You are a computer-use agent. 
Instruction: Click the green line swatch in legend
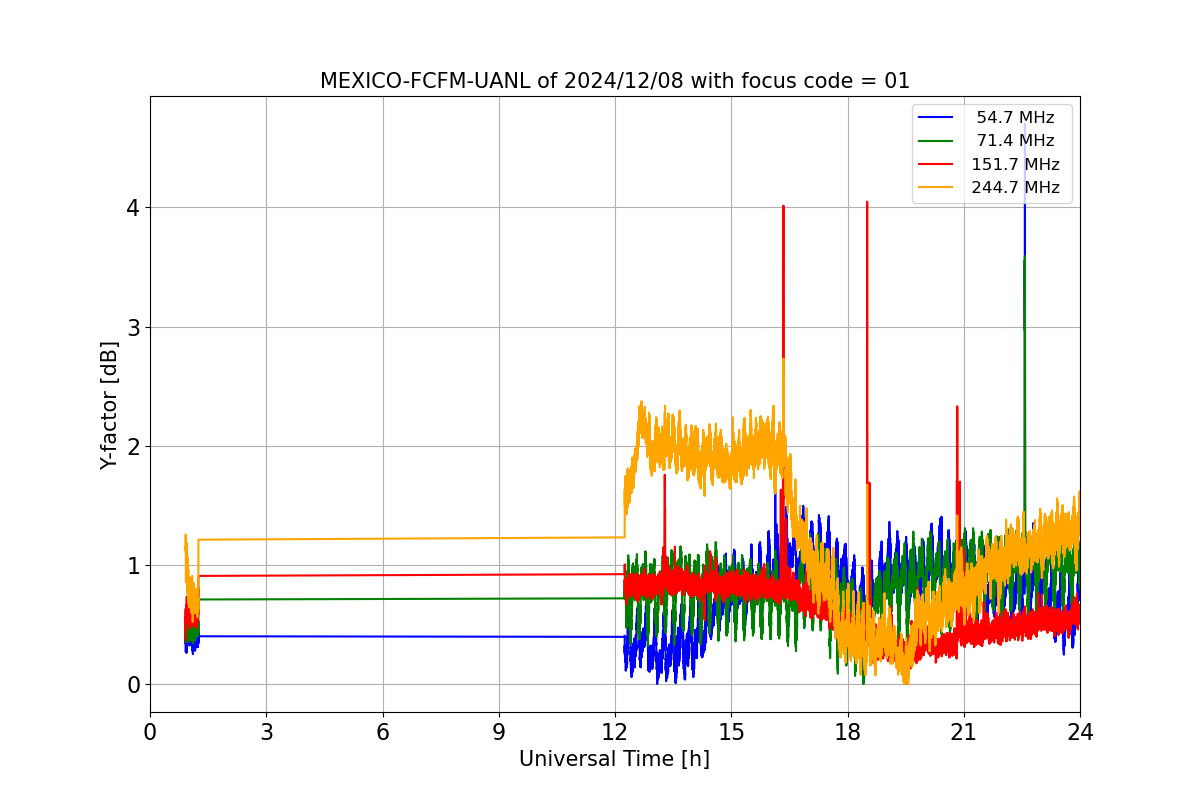pyautogui.click(x=936, y=141)
